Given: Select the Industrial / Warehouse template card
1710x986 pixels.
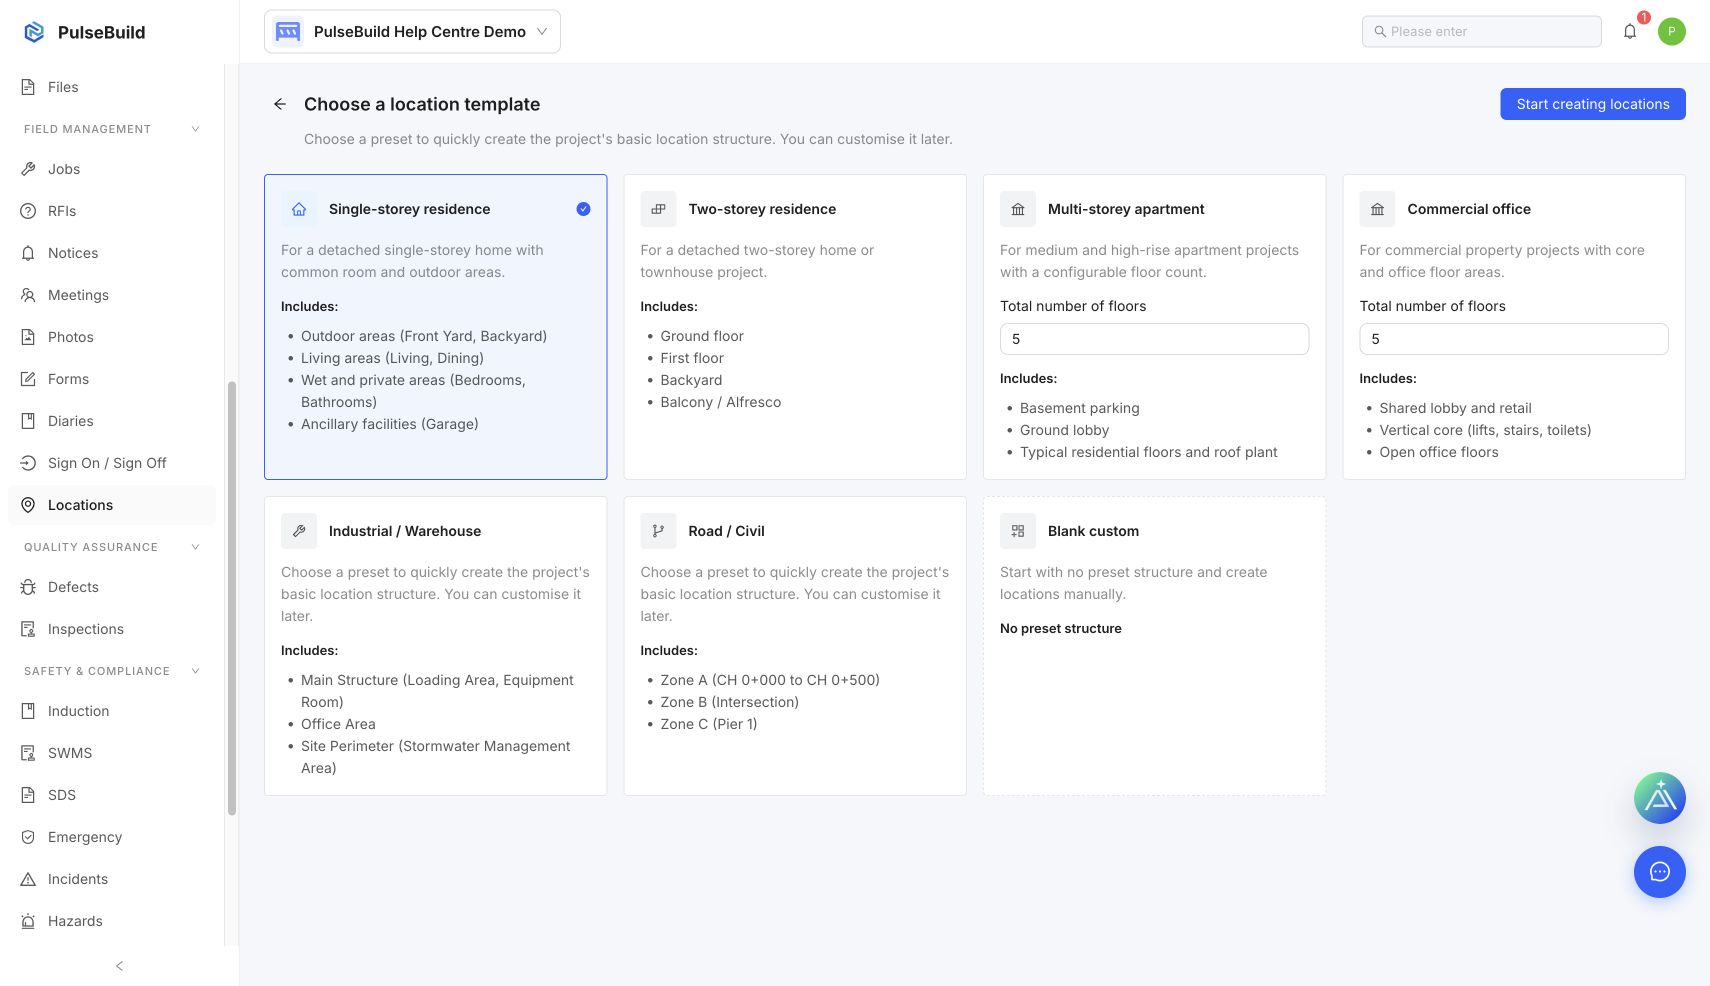Looking at the screenshot, I should (435, 646).
